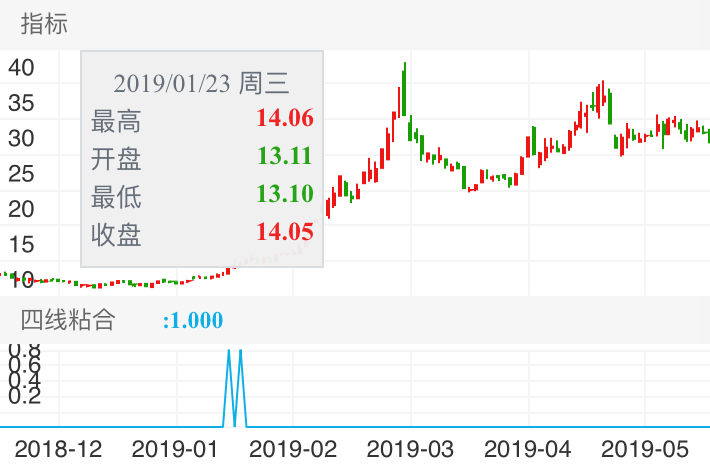Click tooltip date 2019/01/23 周三

click(x=201, y=83)
